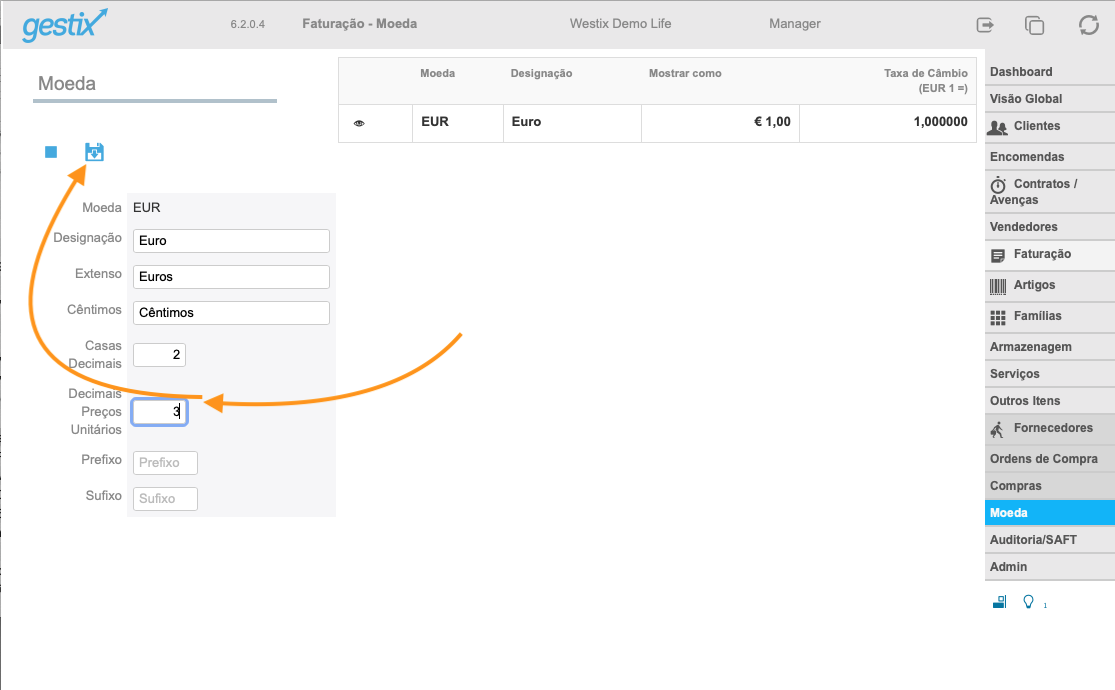Open Outros Itens menu item
Image resolution: width=1115 pixels, height=690 pixels.
pos(1050,400)
